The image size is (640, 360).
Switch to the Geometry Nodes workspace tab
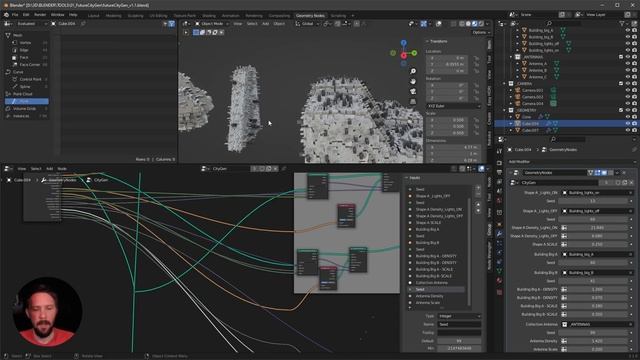pos(310,16)
